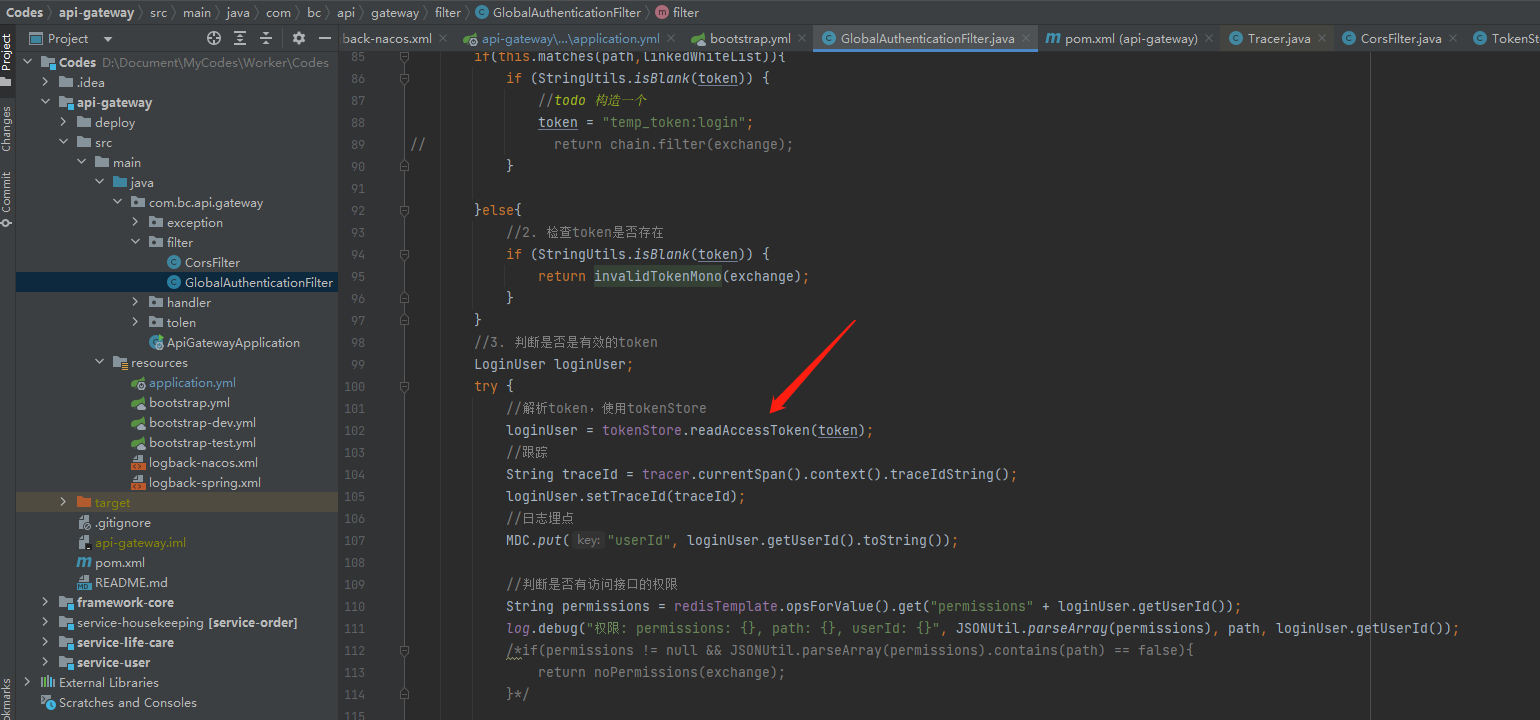Click the Collapse All icon in Project toolbar

[x=266, y=38]
